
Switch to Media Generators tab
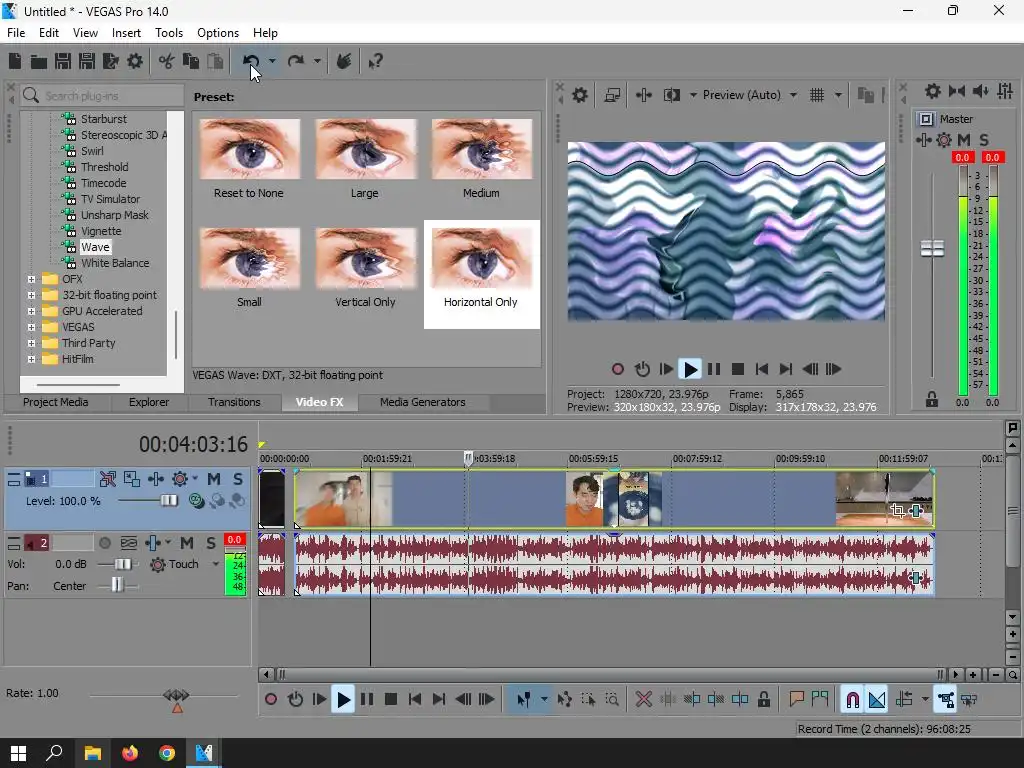point(423,402)
